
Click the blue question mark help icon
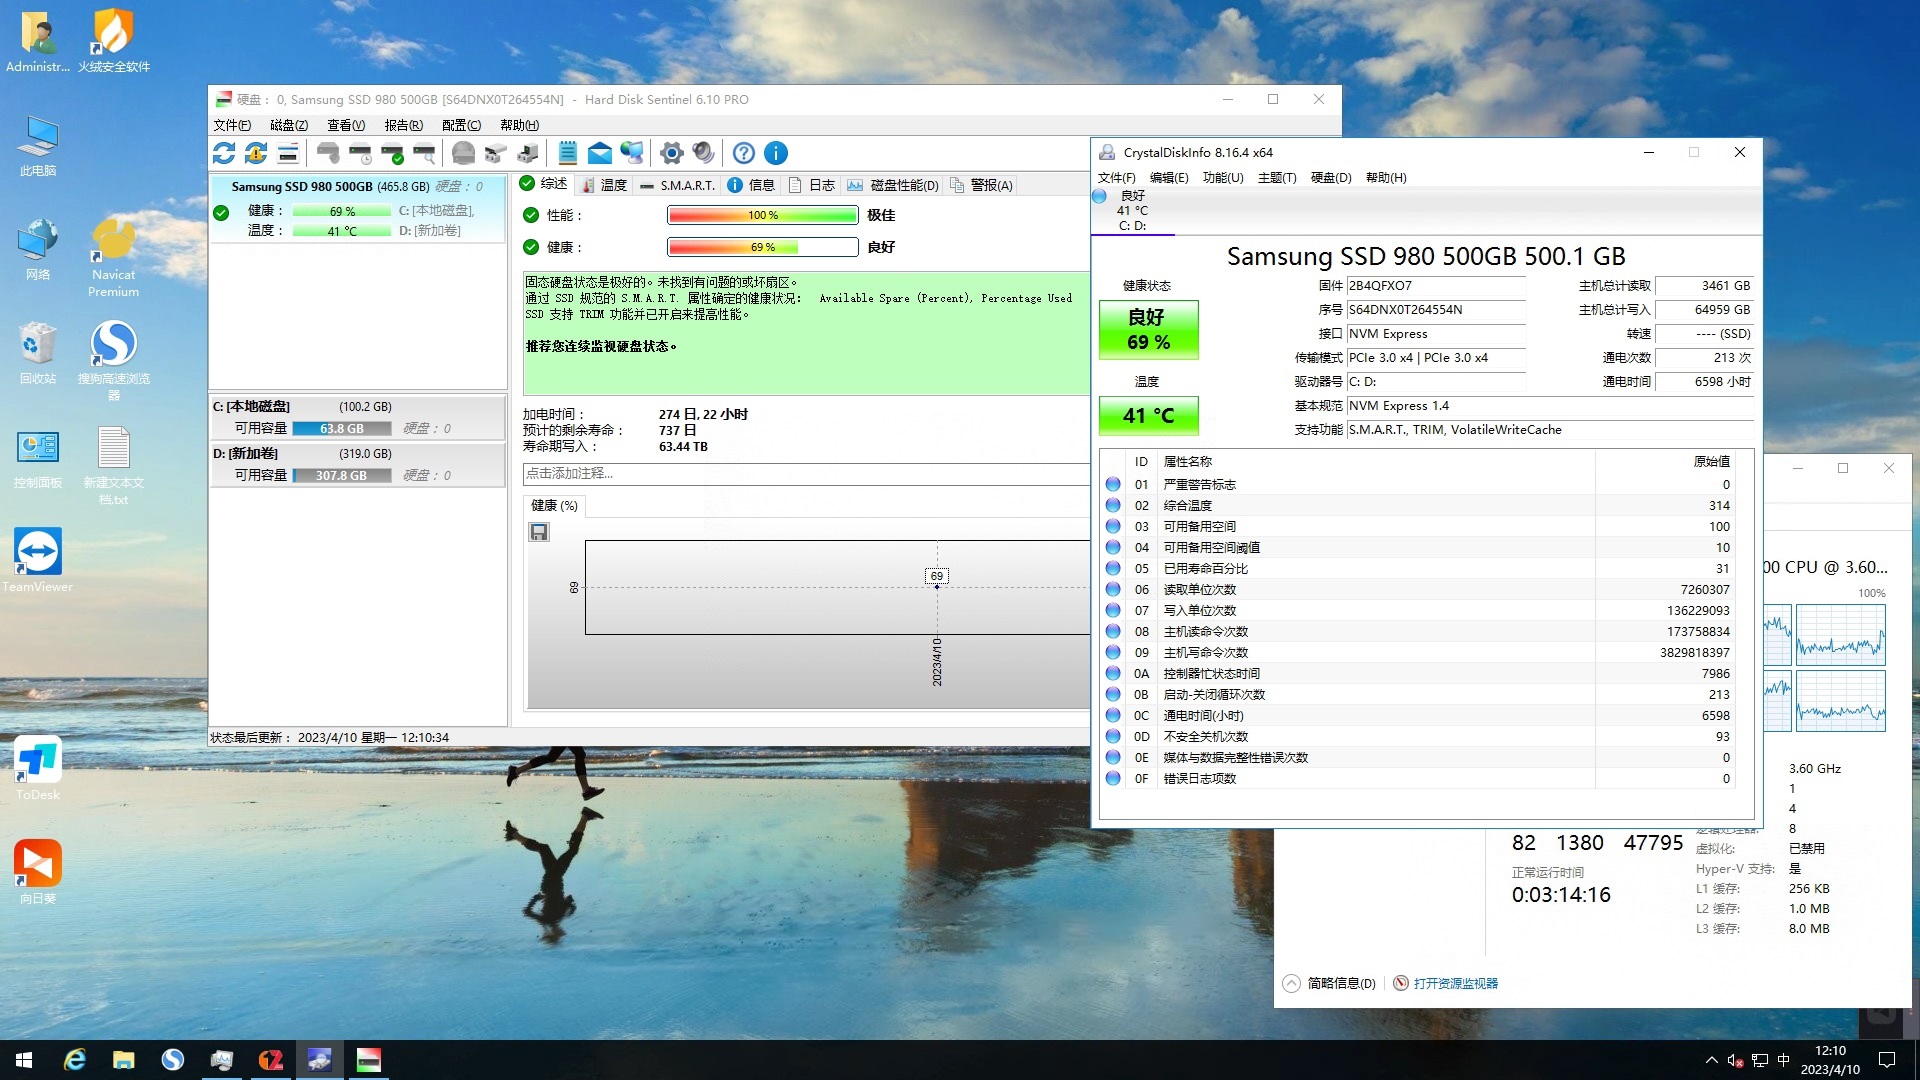(x=743, y=153)
